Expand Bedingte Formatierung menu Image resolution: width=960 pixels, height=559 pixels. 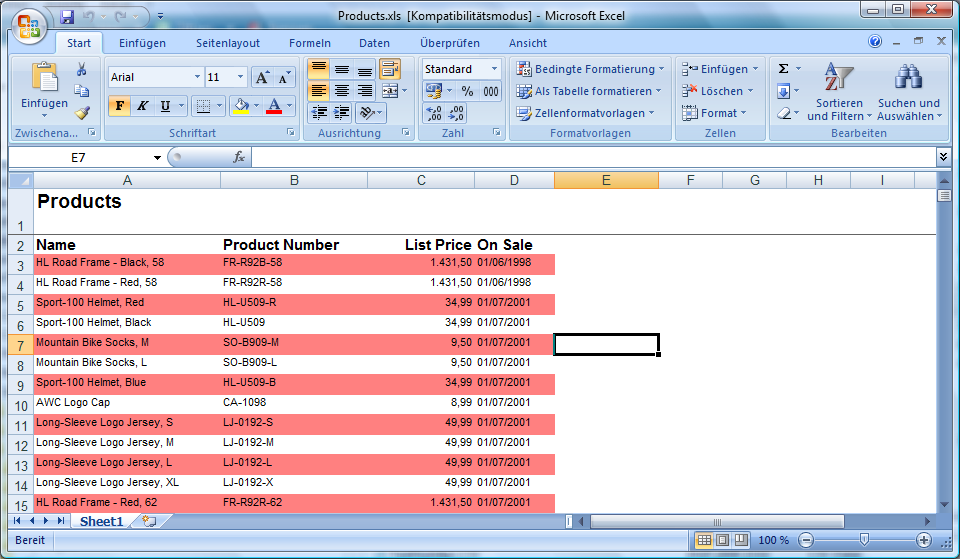pos(590,69)
